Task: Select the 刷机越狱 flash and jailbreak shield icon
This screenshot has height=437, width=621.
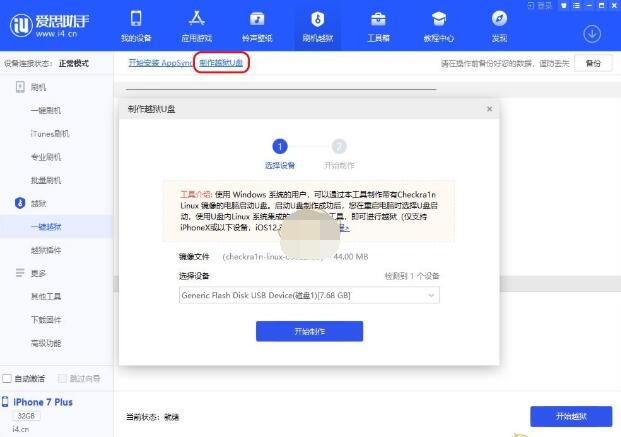Action: click(318, 19)
